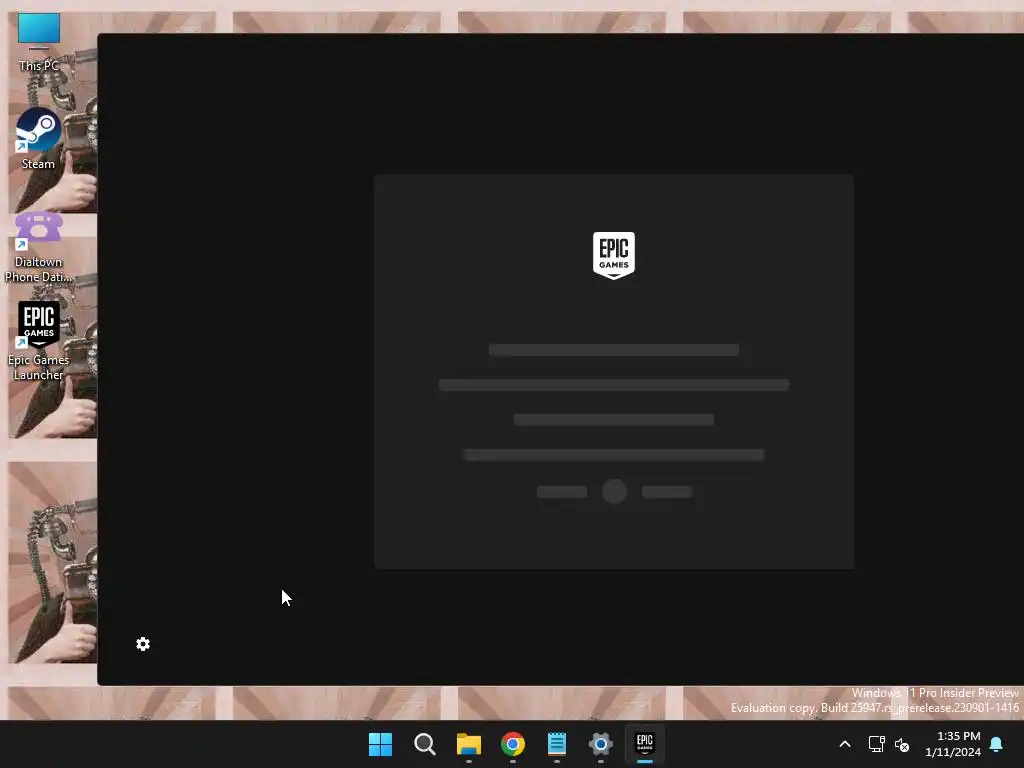Open File Explorer from taskbar
Viewport: 1024px width, 768px height.
tap(469, 744)
